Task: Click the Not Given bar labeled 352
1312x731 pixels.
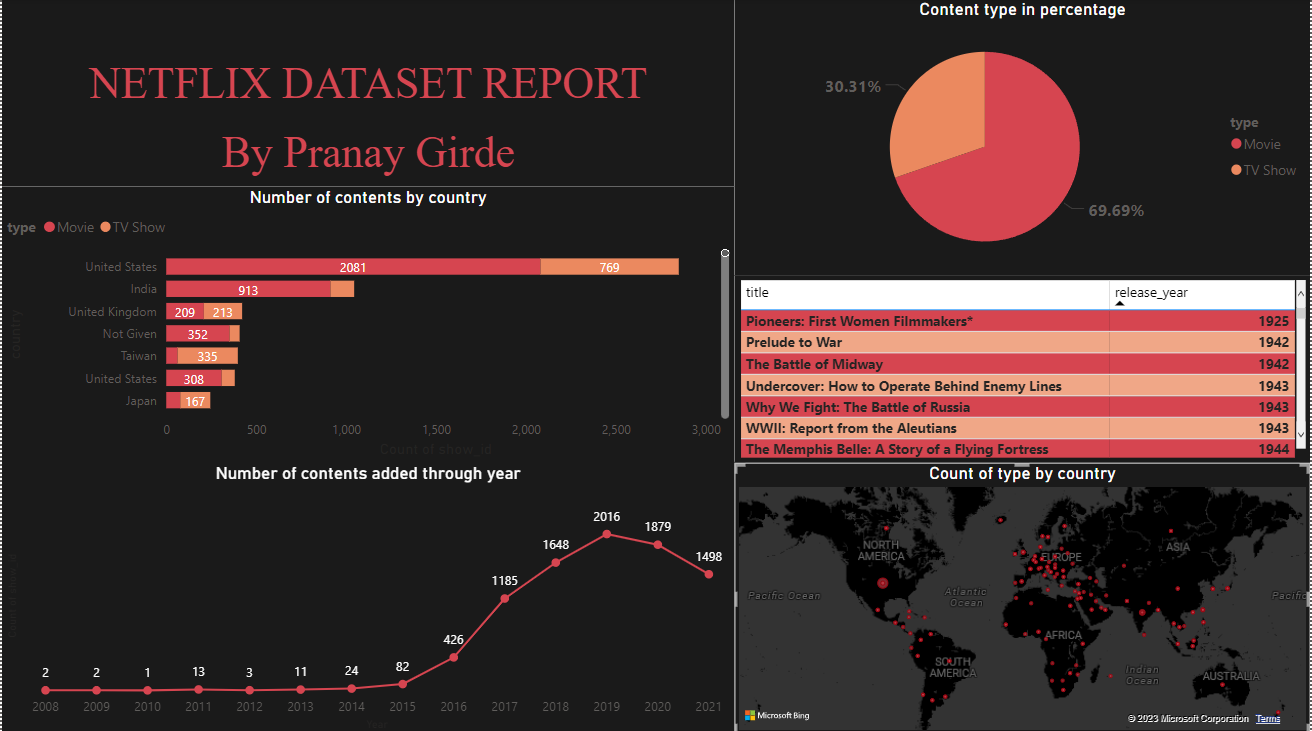Action: [198, 334]
